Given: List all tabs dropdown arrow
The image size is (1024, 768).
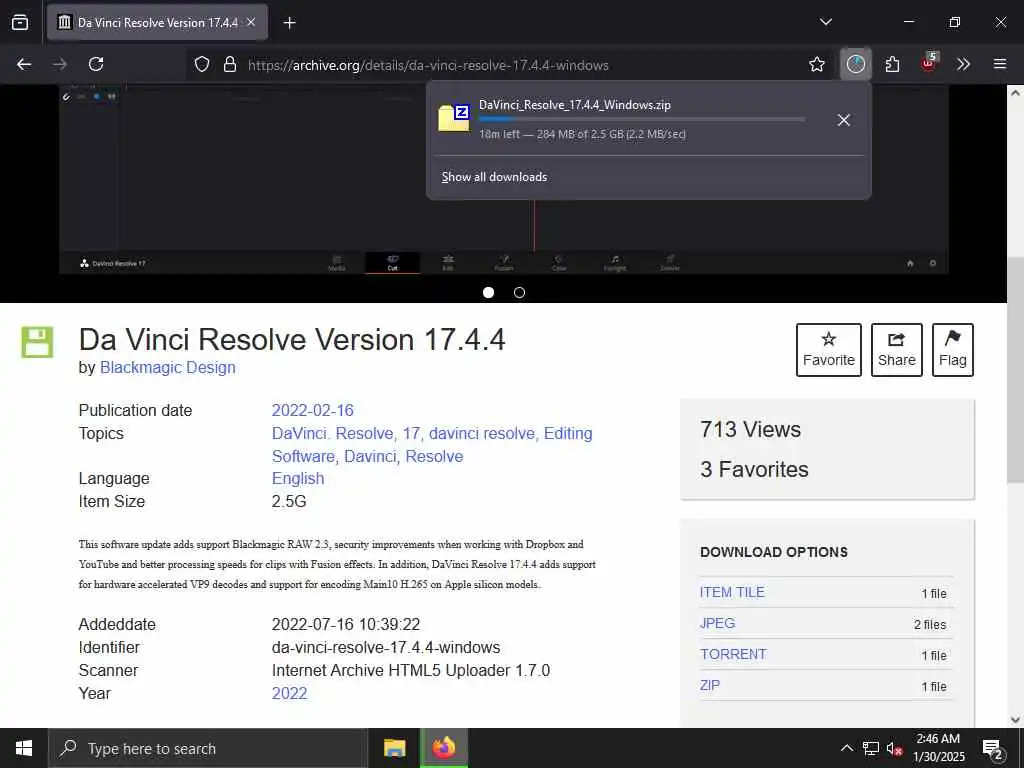Looking at the screenshot, I should pyautogui.click(x=825, y=22).
